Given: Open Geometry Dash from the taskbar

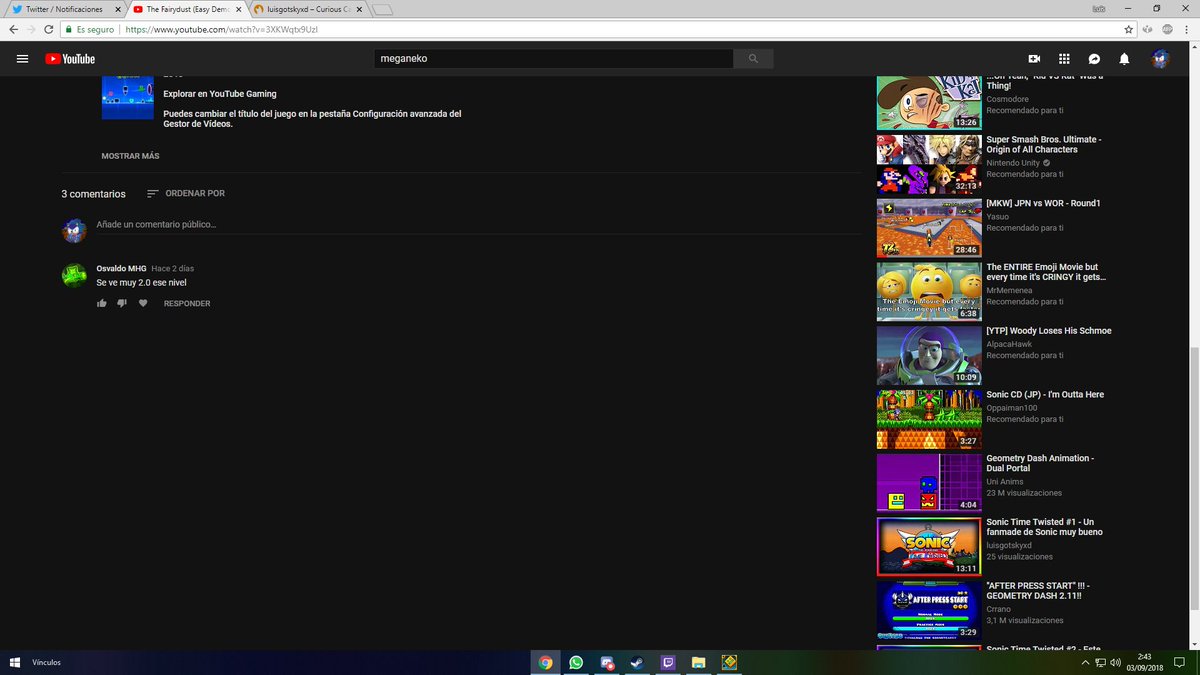Looking at the screenshot, I should (729, 662).
